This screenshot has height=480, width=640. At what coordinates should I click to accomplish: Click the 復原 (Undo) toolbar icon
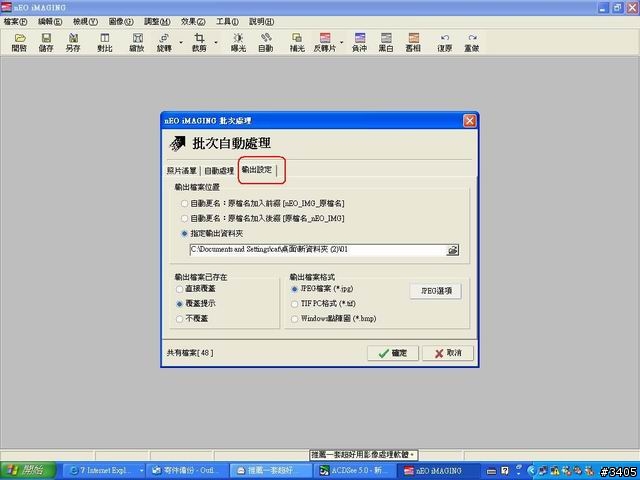(x=445, y=42)
